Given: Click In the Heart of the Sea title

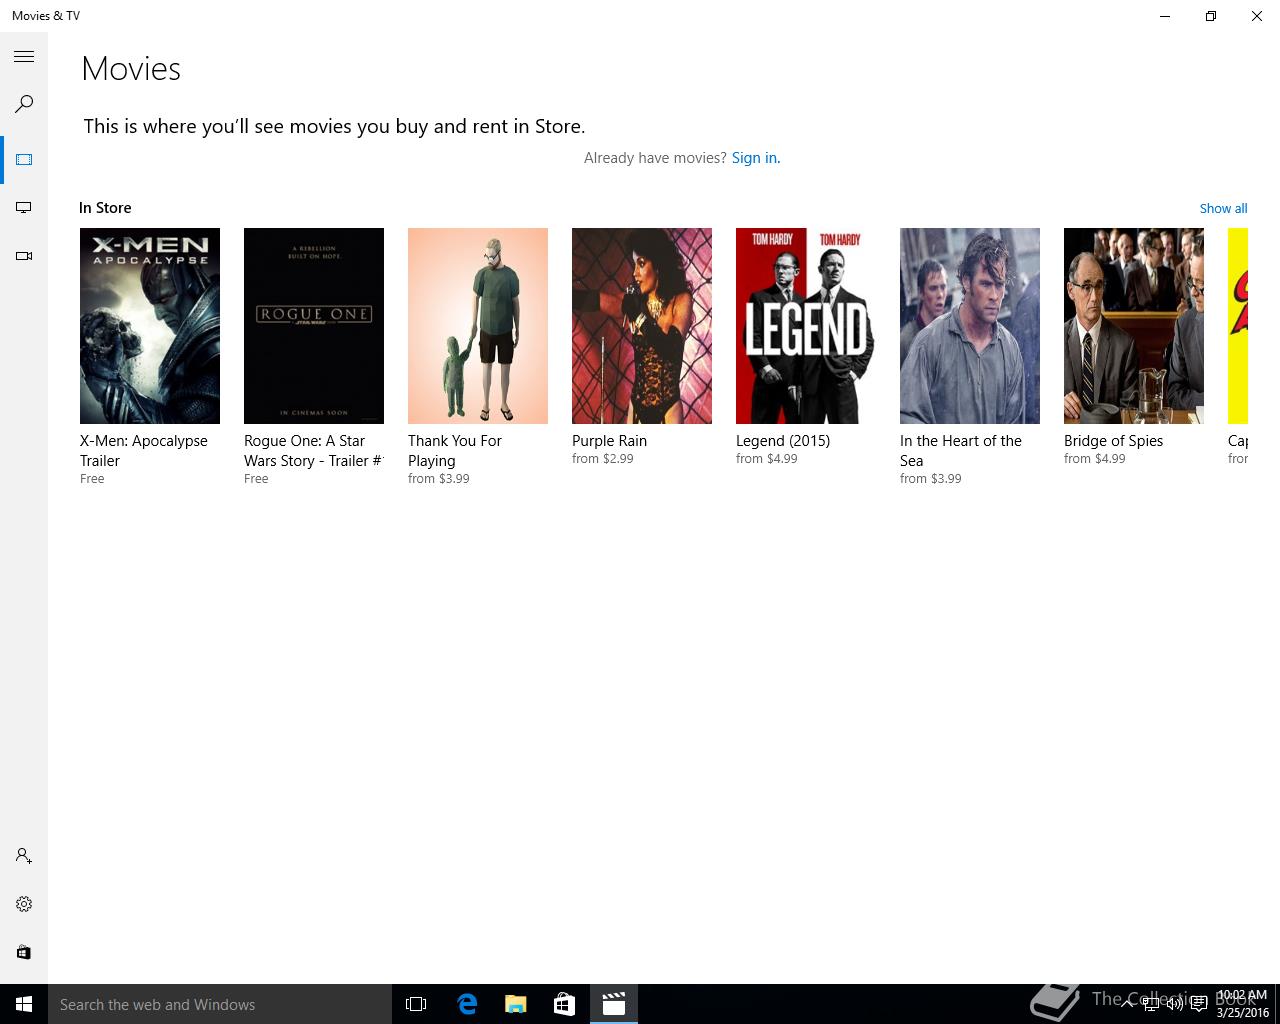Looking at the screenshot, I should [x=961, y=451].
